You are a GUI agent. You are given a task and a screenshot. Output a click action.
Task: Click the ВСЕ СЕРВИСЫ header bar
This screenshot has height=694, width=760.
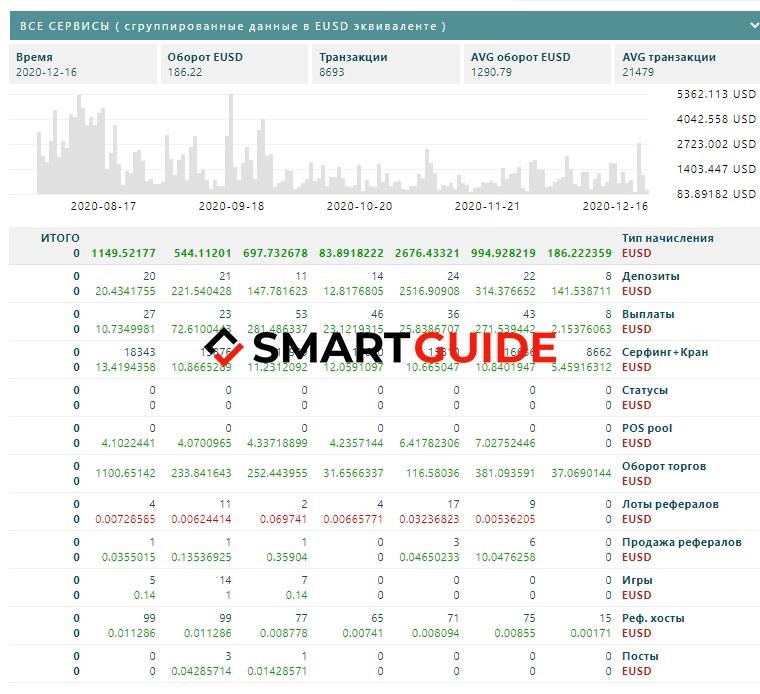(x=385, y=26)
